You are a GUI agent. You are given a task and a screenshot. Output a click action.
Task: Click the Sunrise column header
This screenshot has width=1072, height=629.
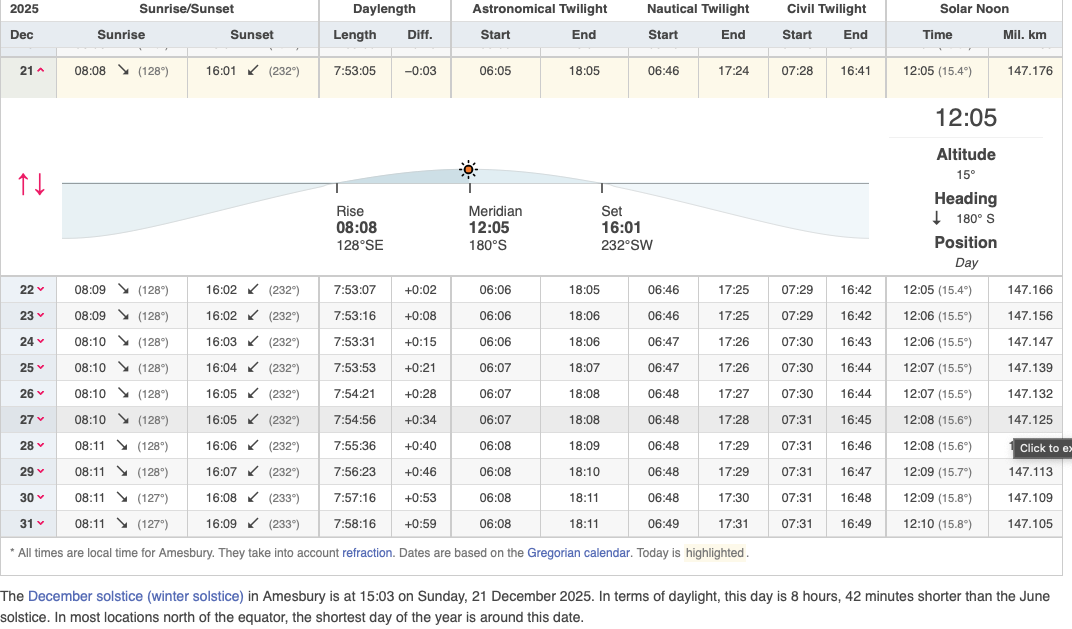pos(121,35)
